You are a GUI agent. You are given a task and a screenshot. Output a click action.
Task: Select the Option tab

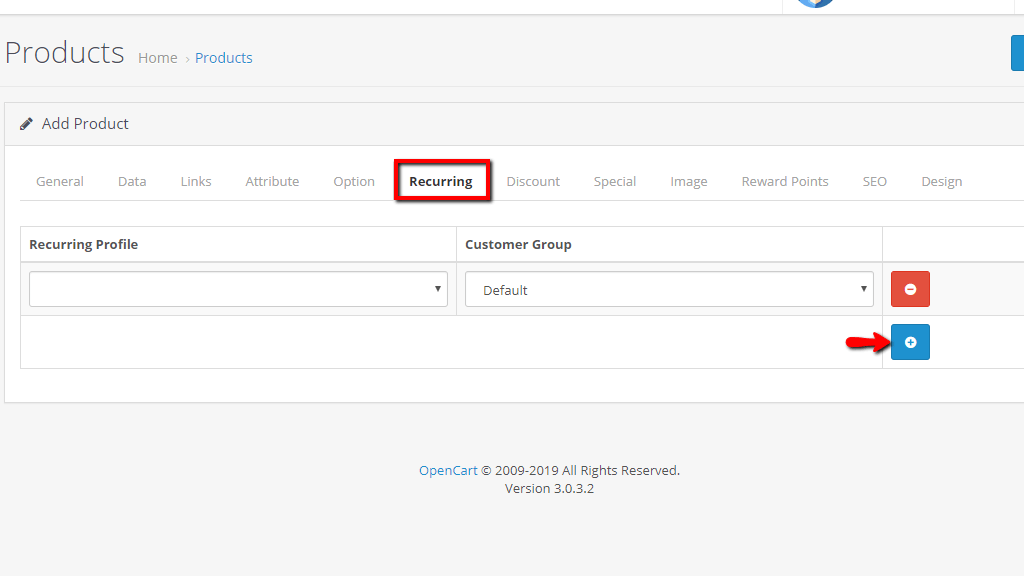pos(353,181)
